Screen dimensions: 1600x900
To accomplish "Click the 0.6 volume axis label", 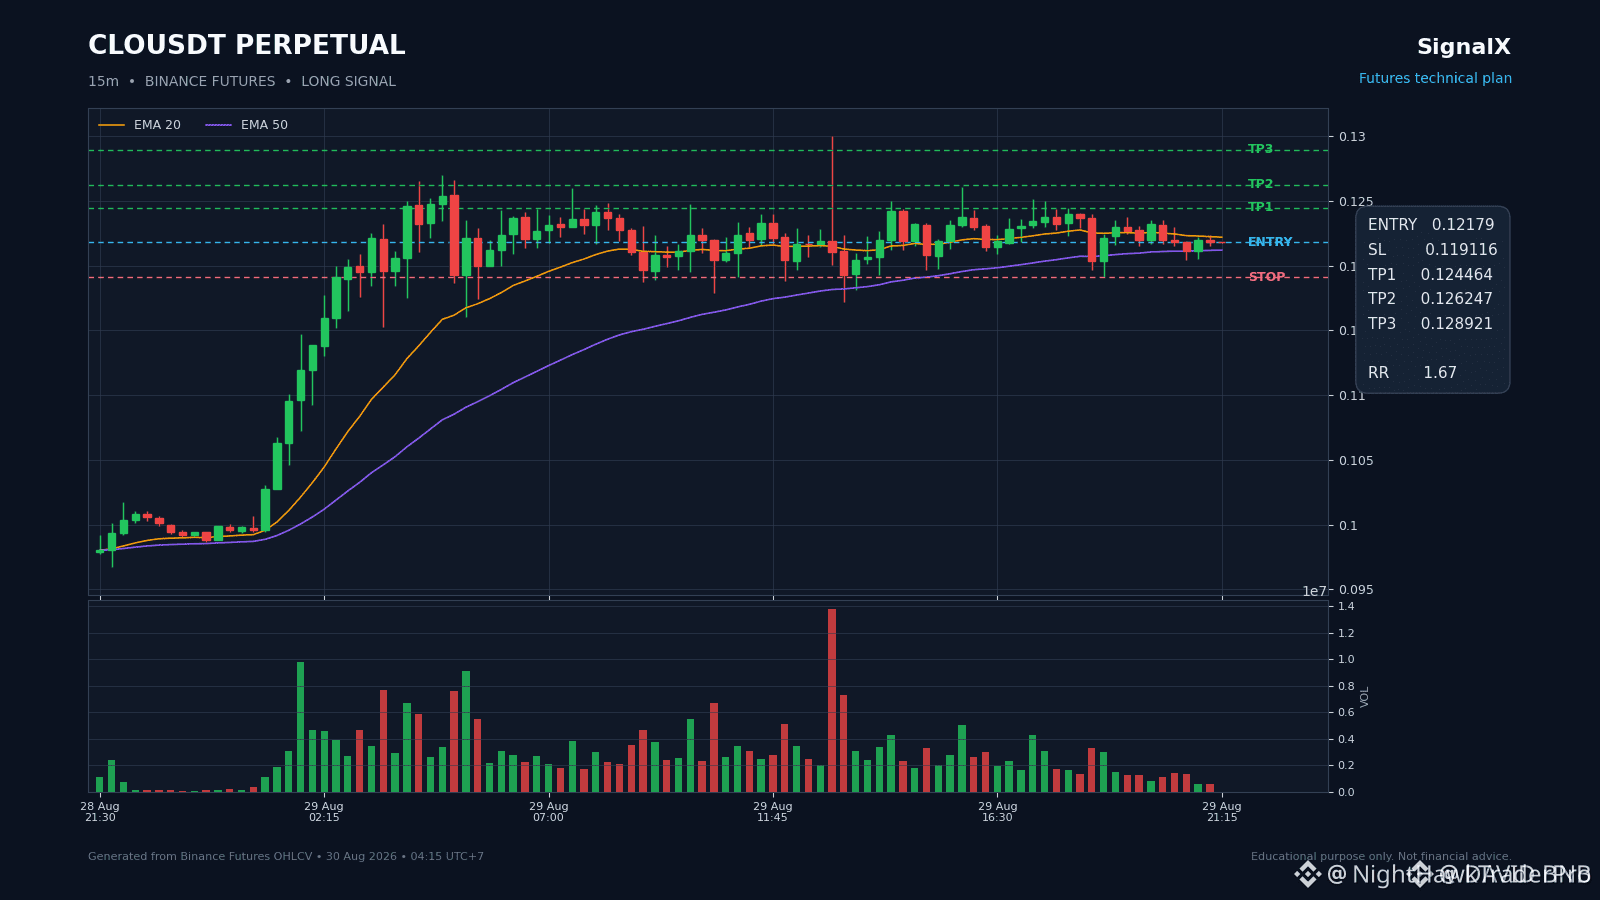I will (x=1346, y=713).
